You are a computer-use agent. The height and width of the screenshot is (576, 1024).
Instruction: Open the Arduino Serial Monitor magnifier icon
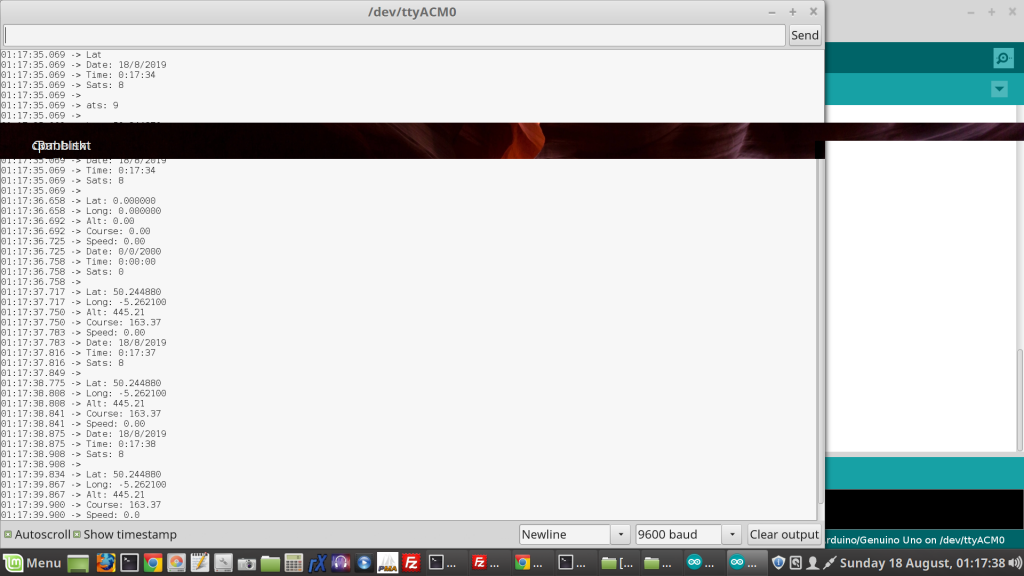[1003, 58]
